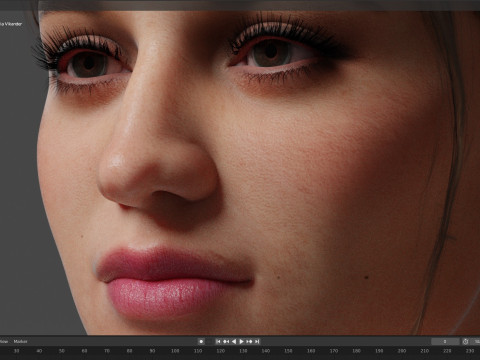The height and width of the screenshot is (360, 480).
Task: Open the Marker menu in the timeline
Action: (20, 341)
